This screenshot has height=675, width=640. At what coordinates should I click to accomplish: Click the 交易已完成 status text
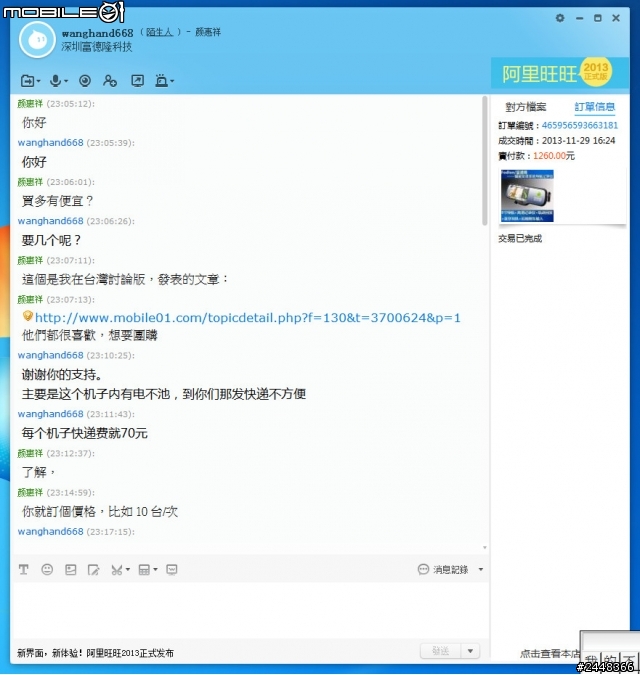pyautogui.click(x=520, y=238)
